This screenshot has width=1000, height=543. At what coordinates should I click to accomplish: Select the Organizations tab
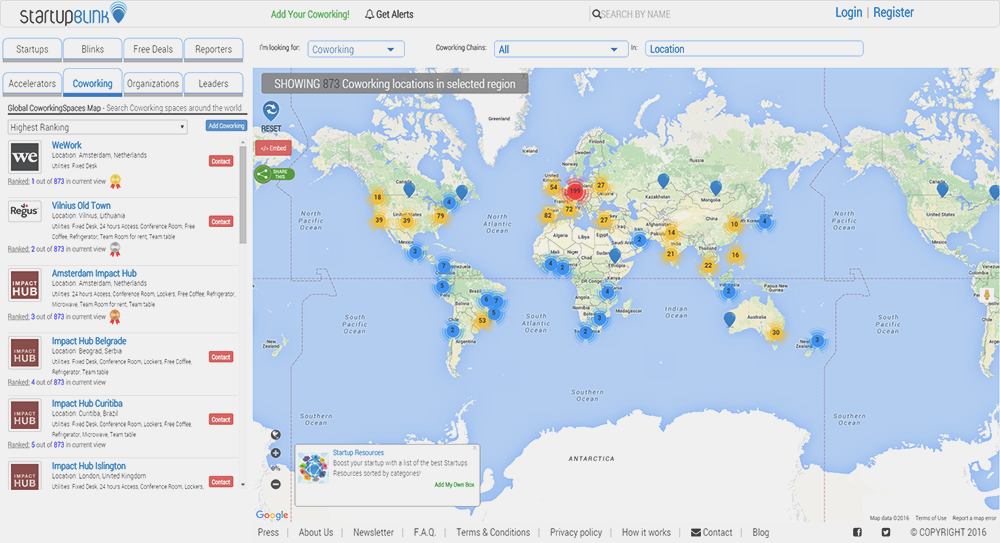(153, 84)
